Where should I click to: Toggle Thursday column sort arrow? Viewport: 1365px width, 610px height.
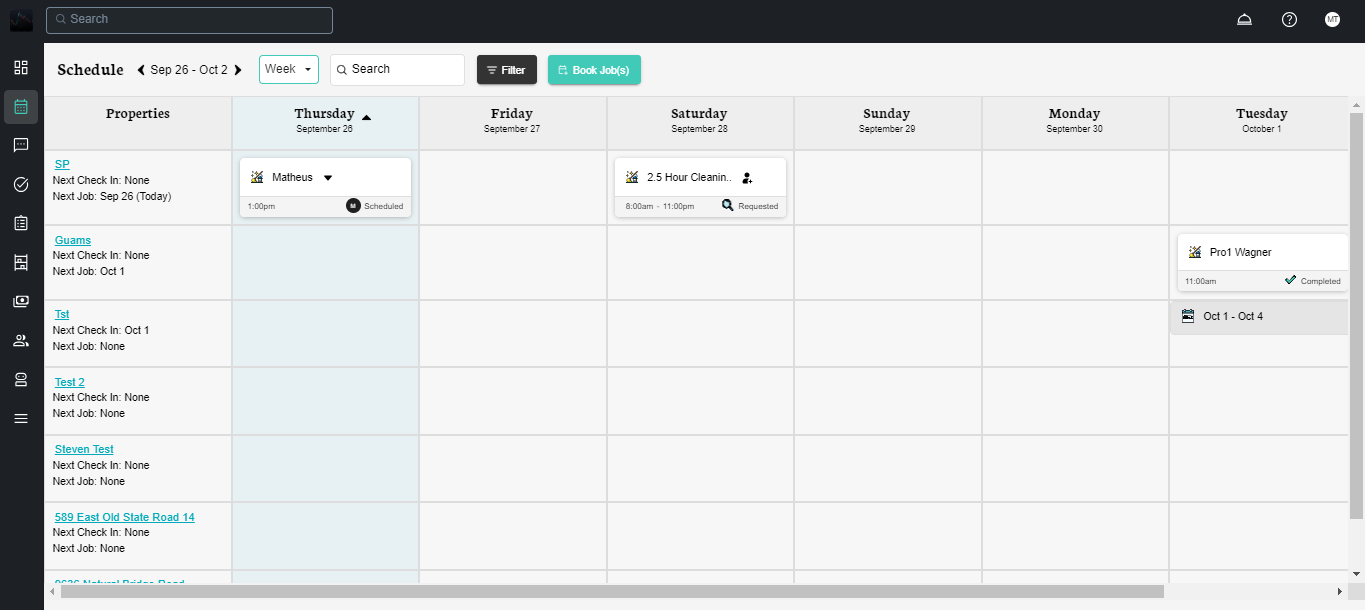[x=366, y=117]
